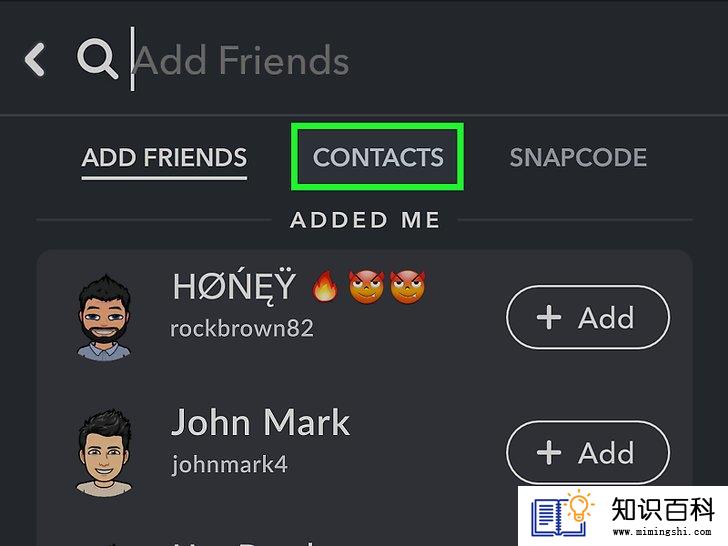This screenshot has width=728, height=546.
Task: Open rockbrown82's Bitmoji avatar
Action: [x=104, y=318]
